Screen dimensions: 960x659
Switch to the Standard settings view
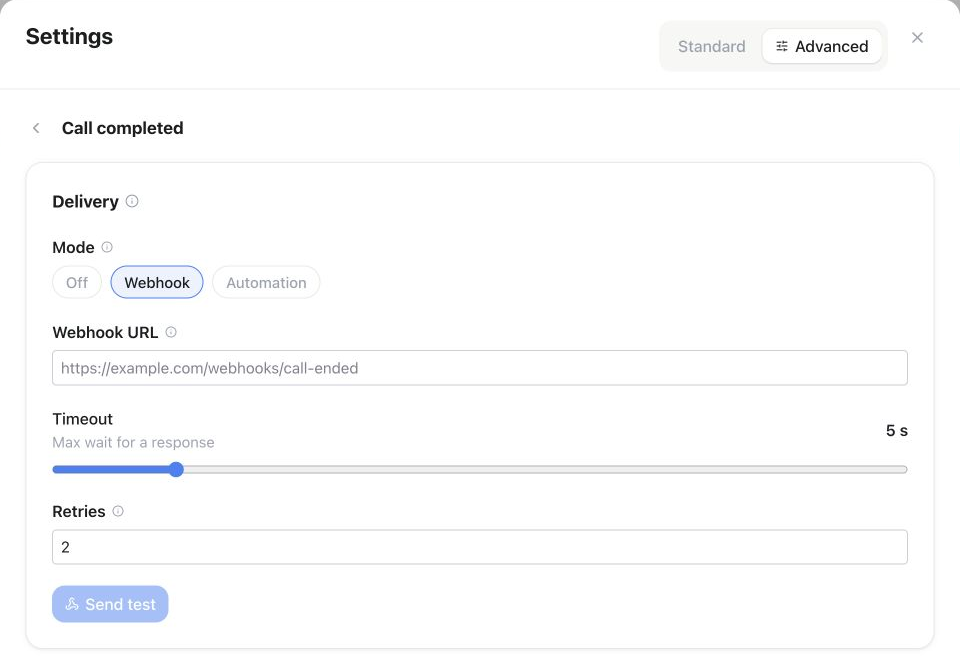tap(711, 47)
